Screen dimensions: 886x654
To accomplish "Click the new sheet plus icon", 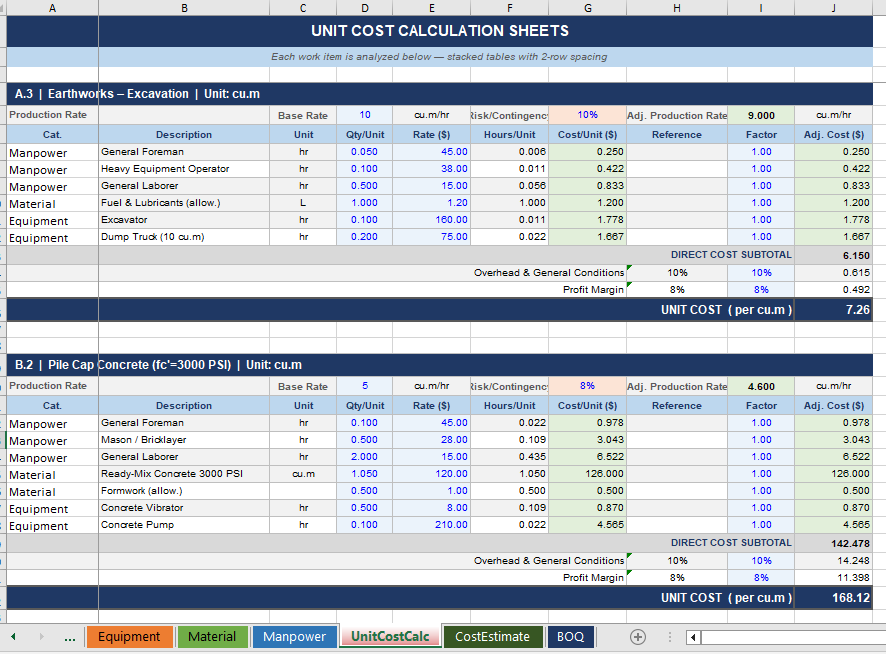I will (x=637, y=637).
